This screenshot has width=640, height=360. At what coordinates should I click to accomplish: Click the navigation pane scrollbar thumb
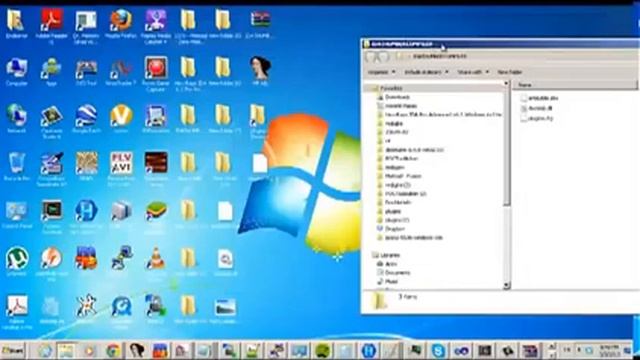(507, 146)
